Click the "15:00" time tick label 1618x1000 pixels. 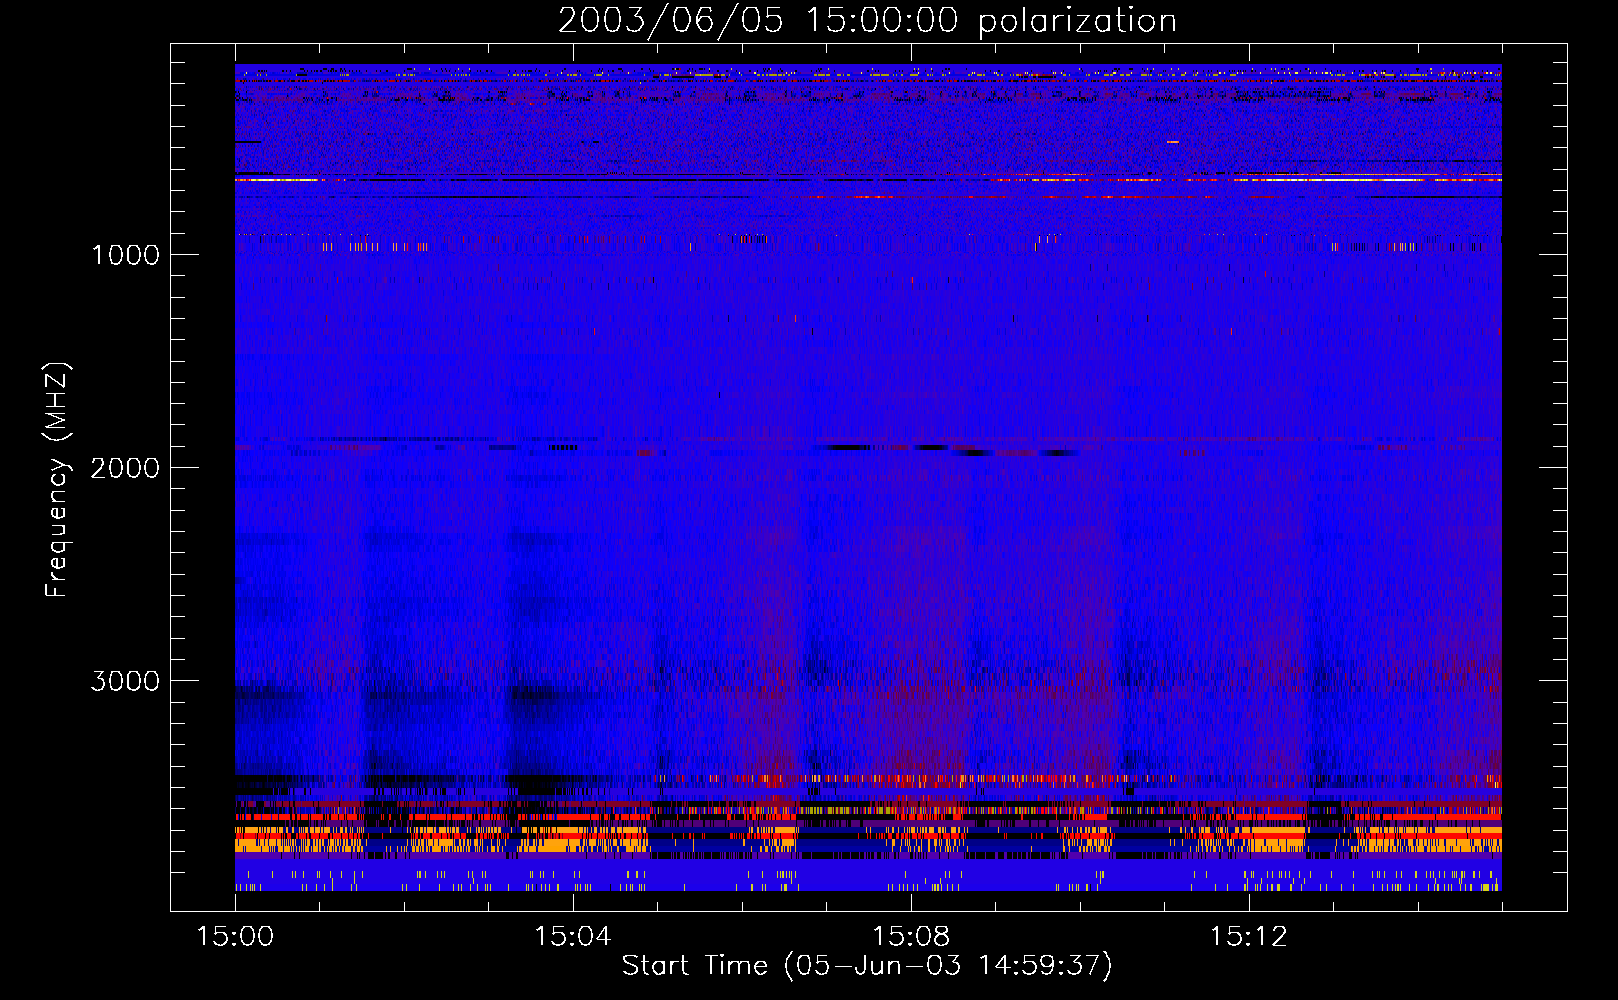pos(235,937)
